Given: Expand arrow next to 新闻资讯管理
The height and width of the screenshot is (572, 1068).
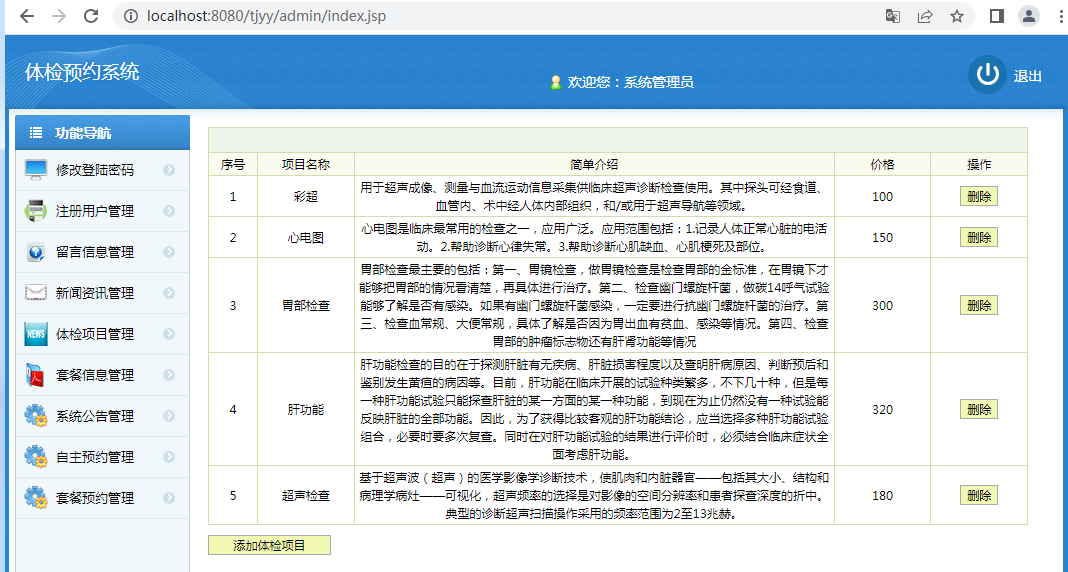Looking at the screenshot, I should click(x=169, y=293).
